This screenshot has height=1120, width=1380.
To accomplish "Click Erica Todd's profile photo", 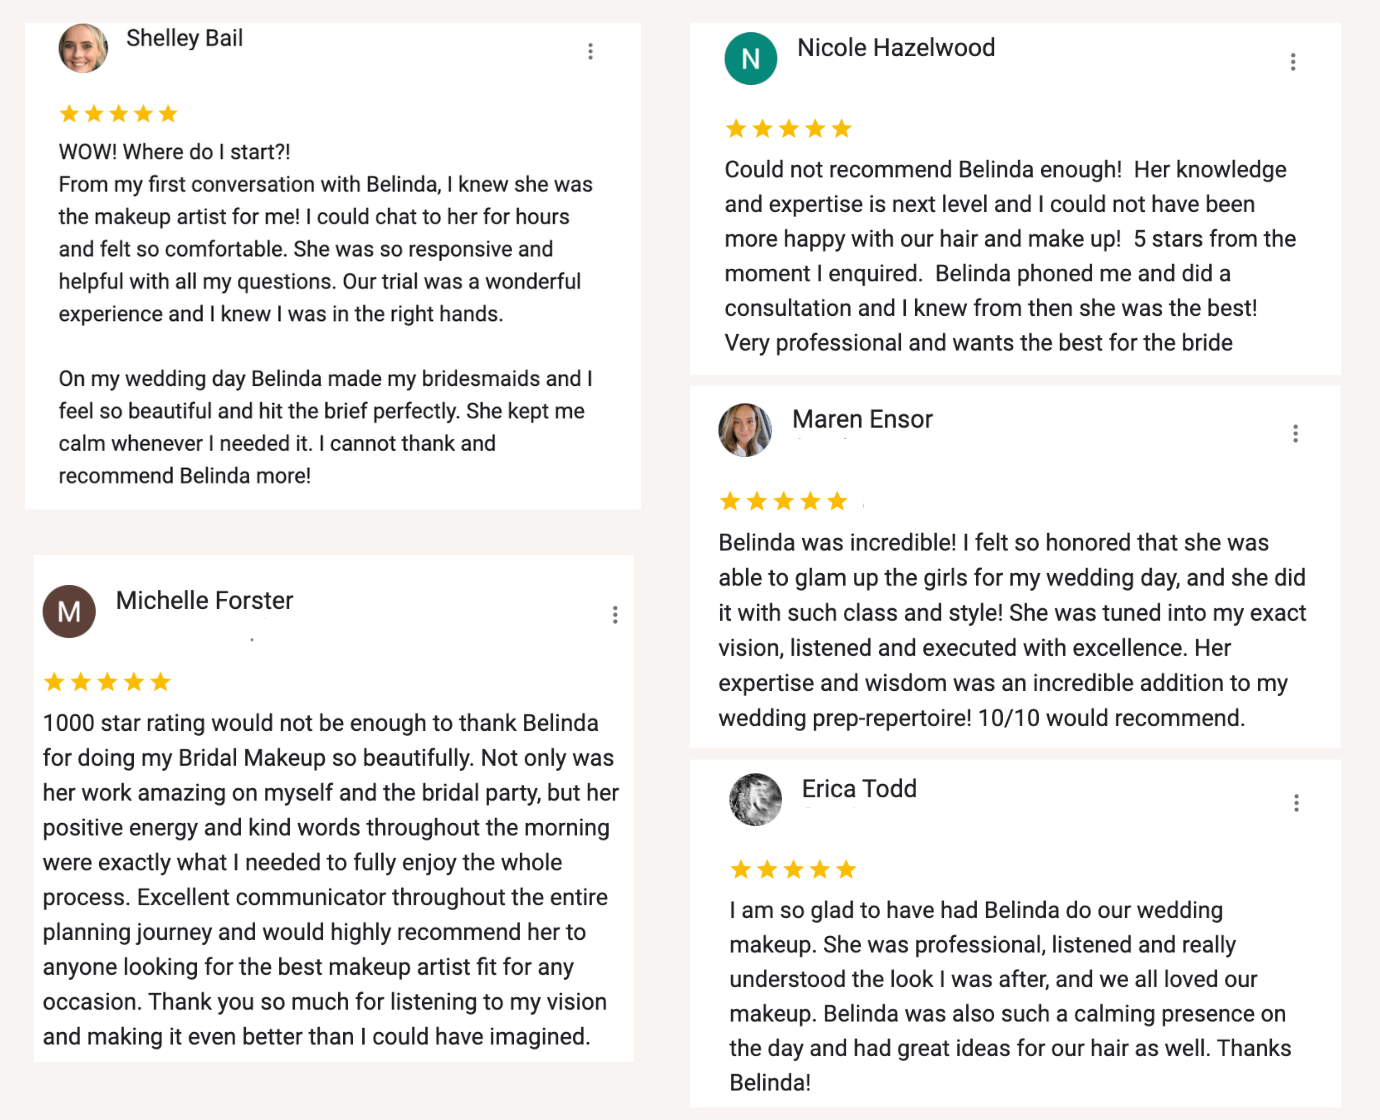I will click(756, 799).
